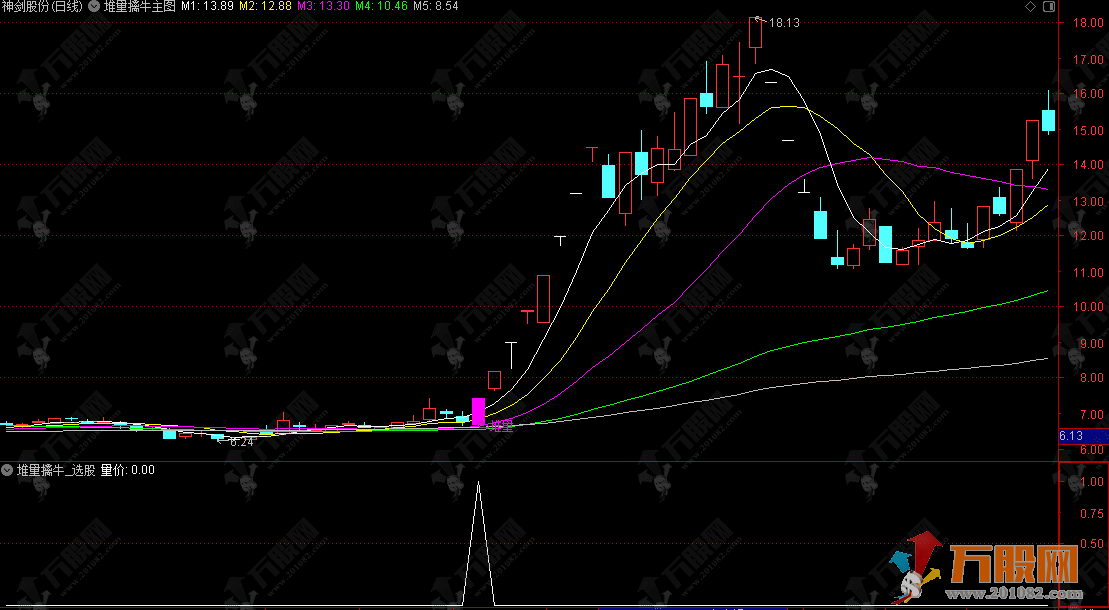1109x610 pixels.
Task: Click the 量价: 0.00 value label
Action: click(x=128, y=469)
